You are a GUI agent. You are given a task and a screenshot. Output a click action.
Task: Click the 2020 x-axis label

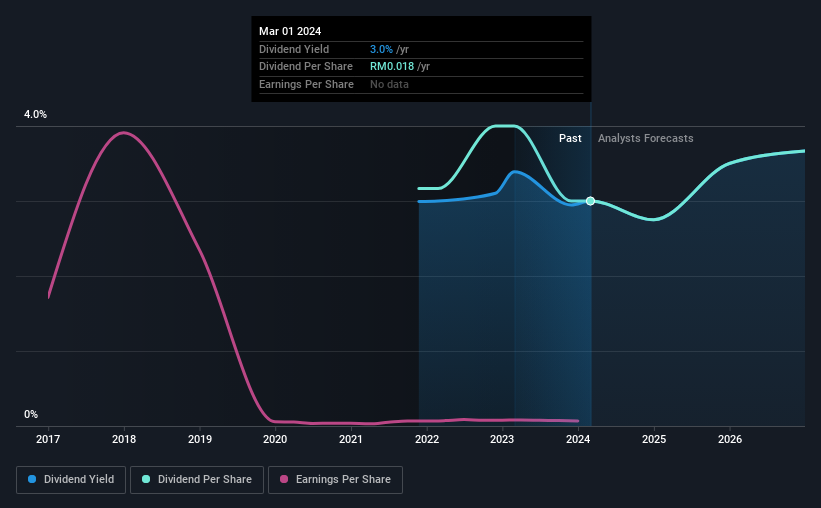point(275,439)
